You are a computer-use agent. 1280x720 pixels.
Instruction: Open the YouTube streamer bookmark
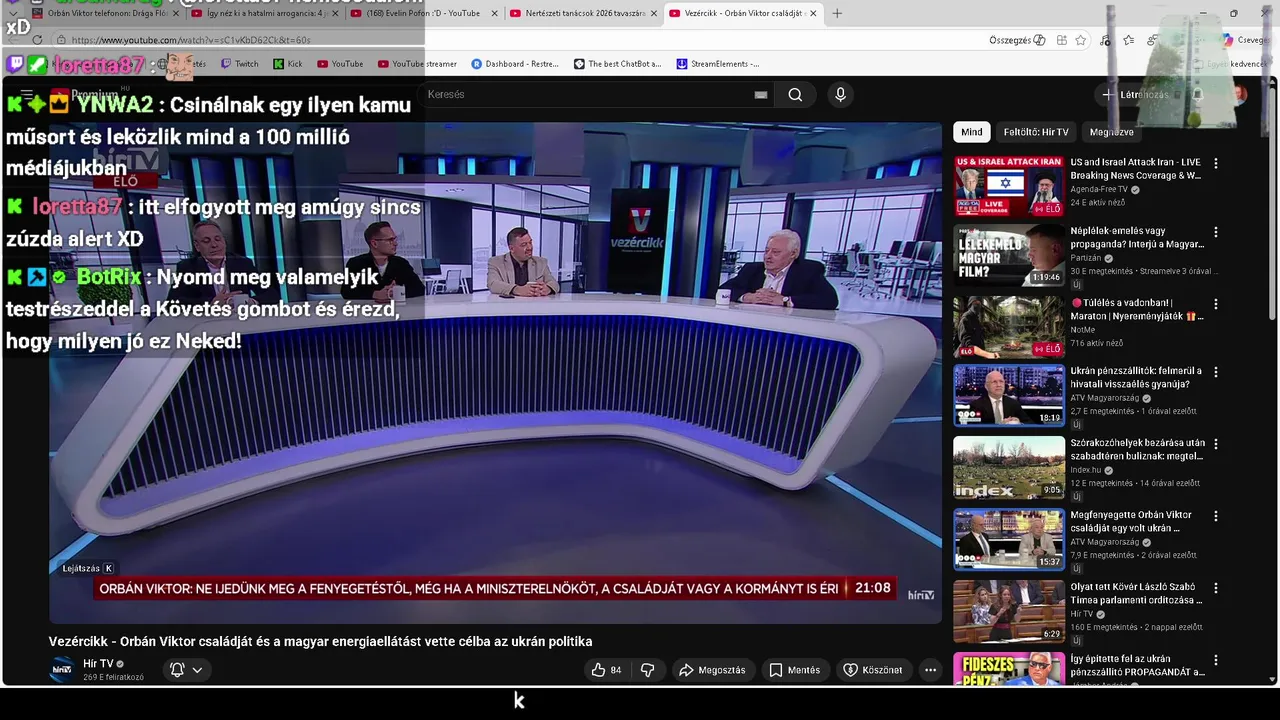tap(417, 64)
